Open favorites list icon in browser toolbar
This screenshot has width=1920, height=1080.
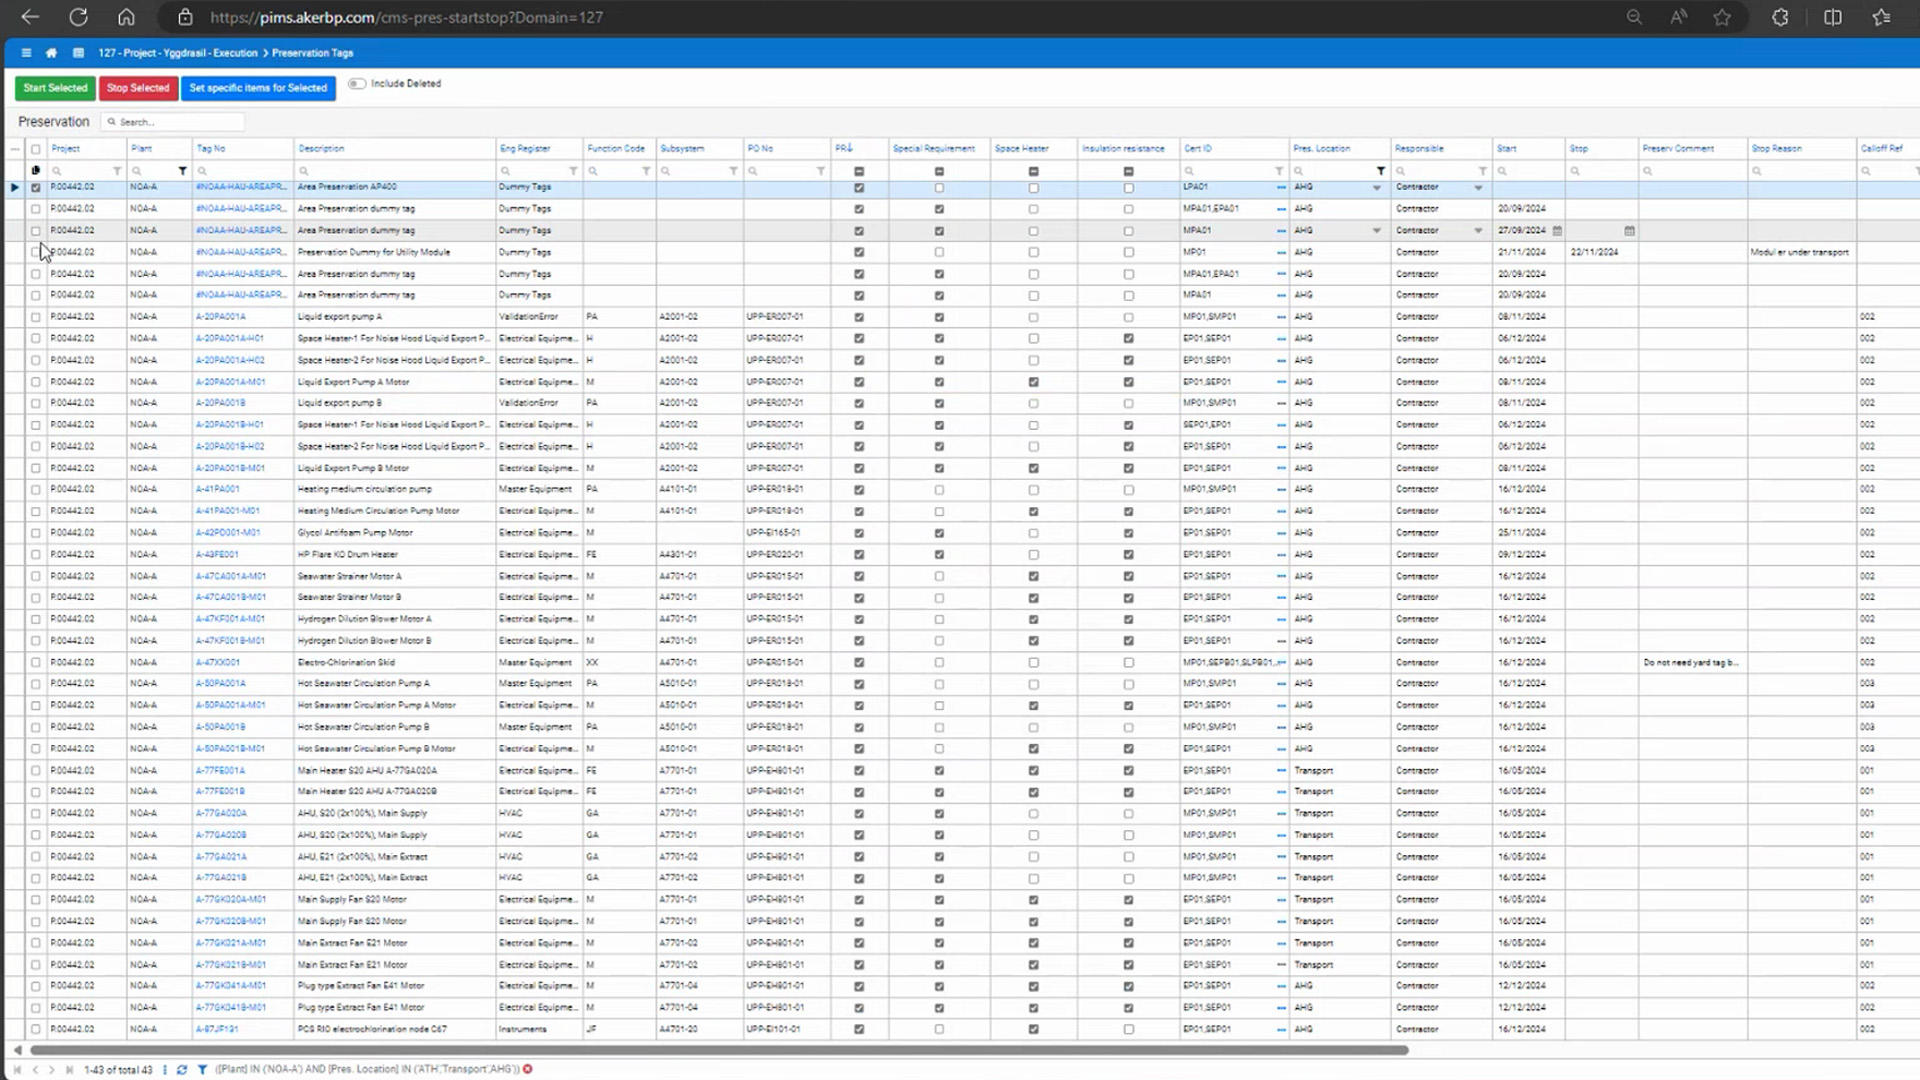[1881, 17]
